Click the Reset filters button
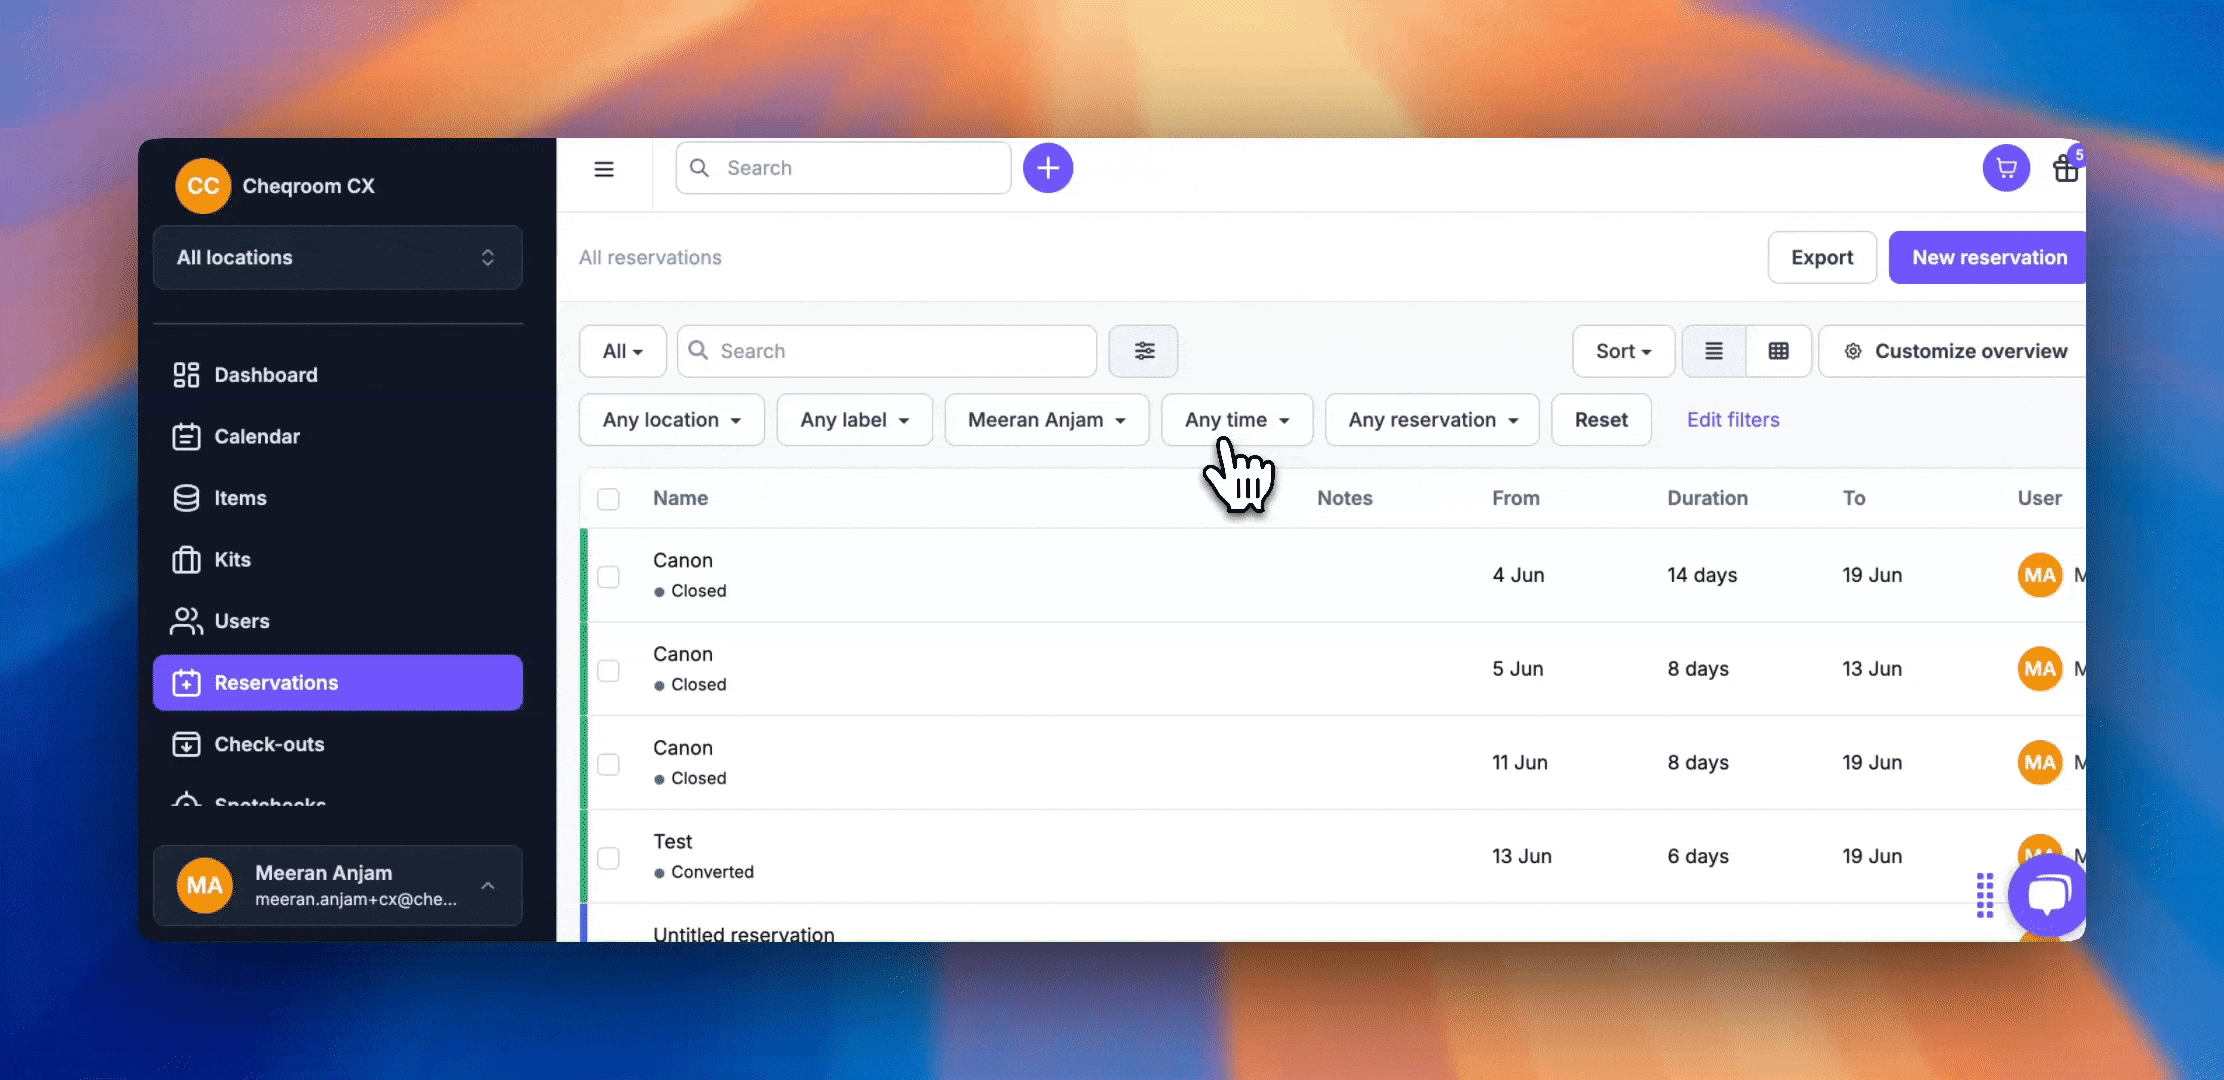Screen dimensions: 2224x1080 tap(1601, 420)
